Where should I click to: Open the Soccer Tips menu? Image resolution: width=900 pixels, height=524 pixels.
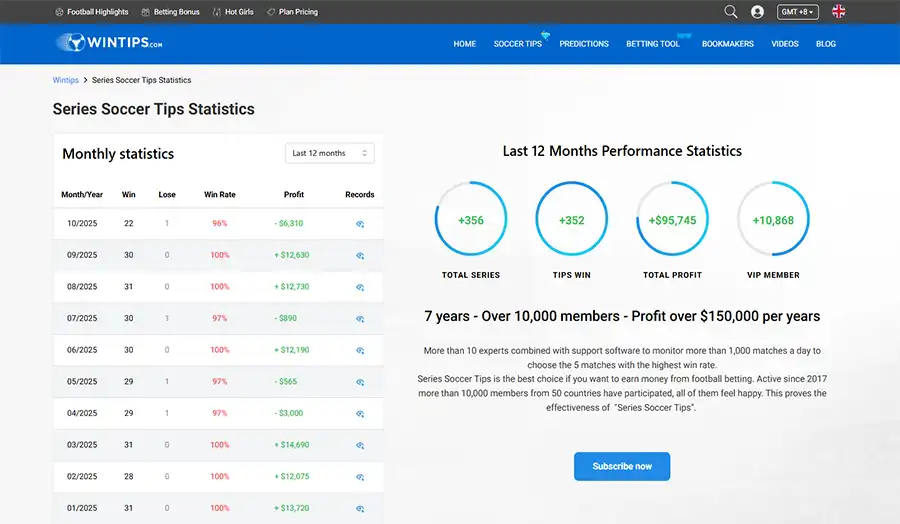[517, 44]
